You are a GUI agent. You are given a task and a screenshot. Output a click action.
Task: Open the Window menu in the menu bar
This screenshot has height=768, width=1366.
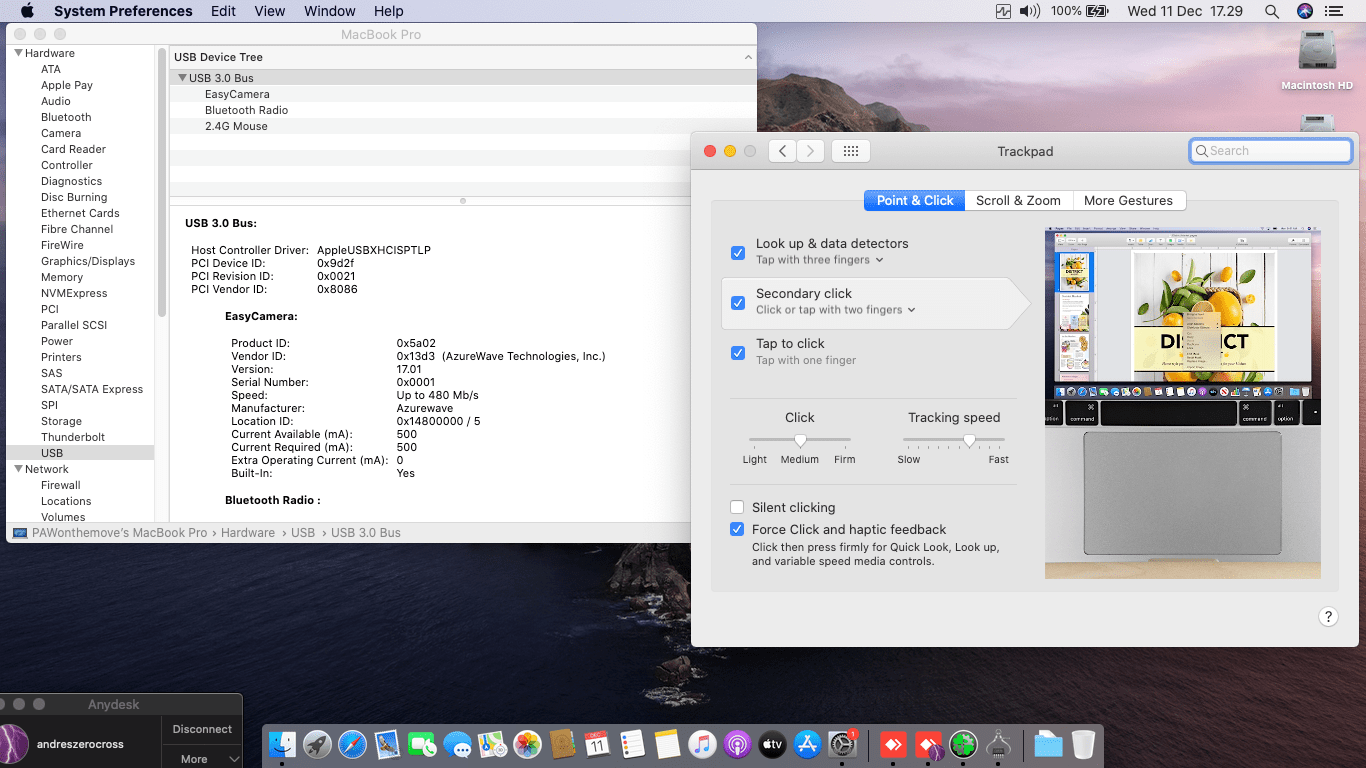tap(329, 11)
